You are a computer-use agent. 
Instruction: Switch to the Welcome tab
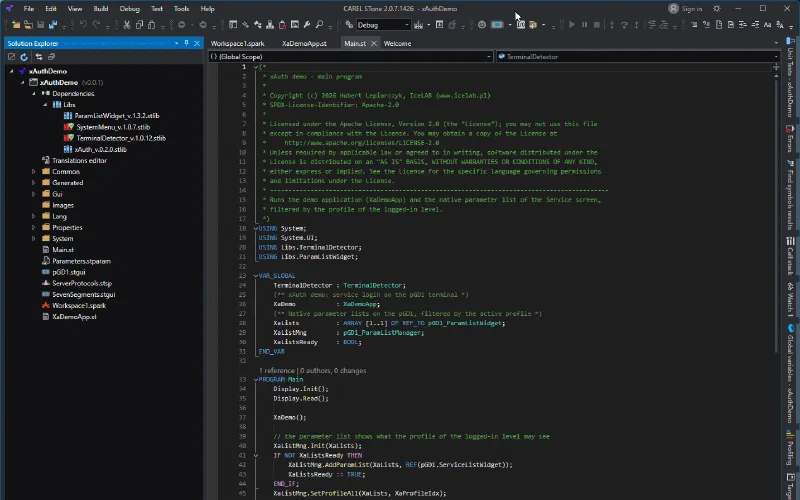(x=397, y=43)
